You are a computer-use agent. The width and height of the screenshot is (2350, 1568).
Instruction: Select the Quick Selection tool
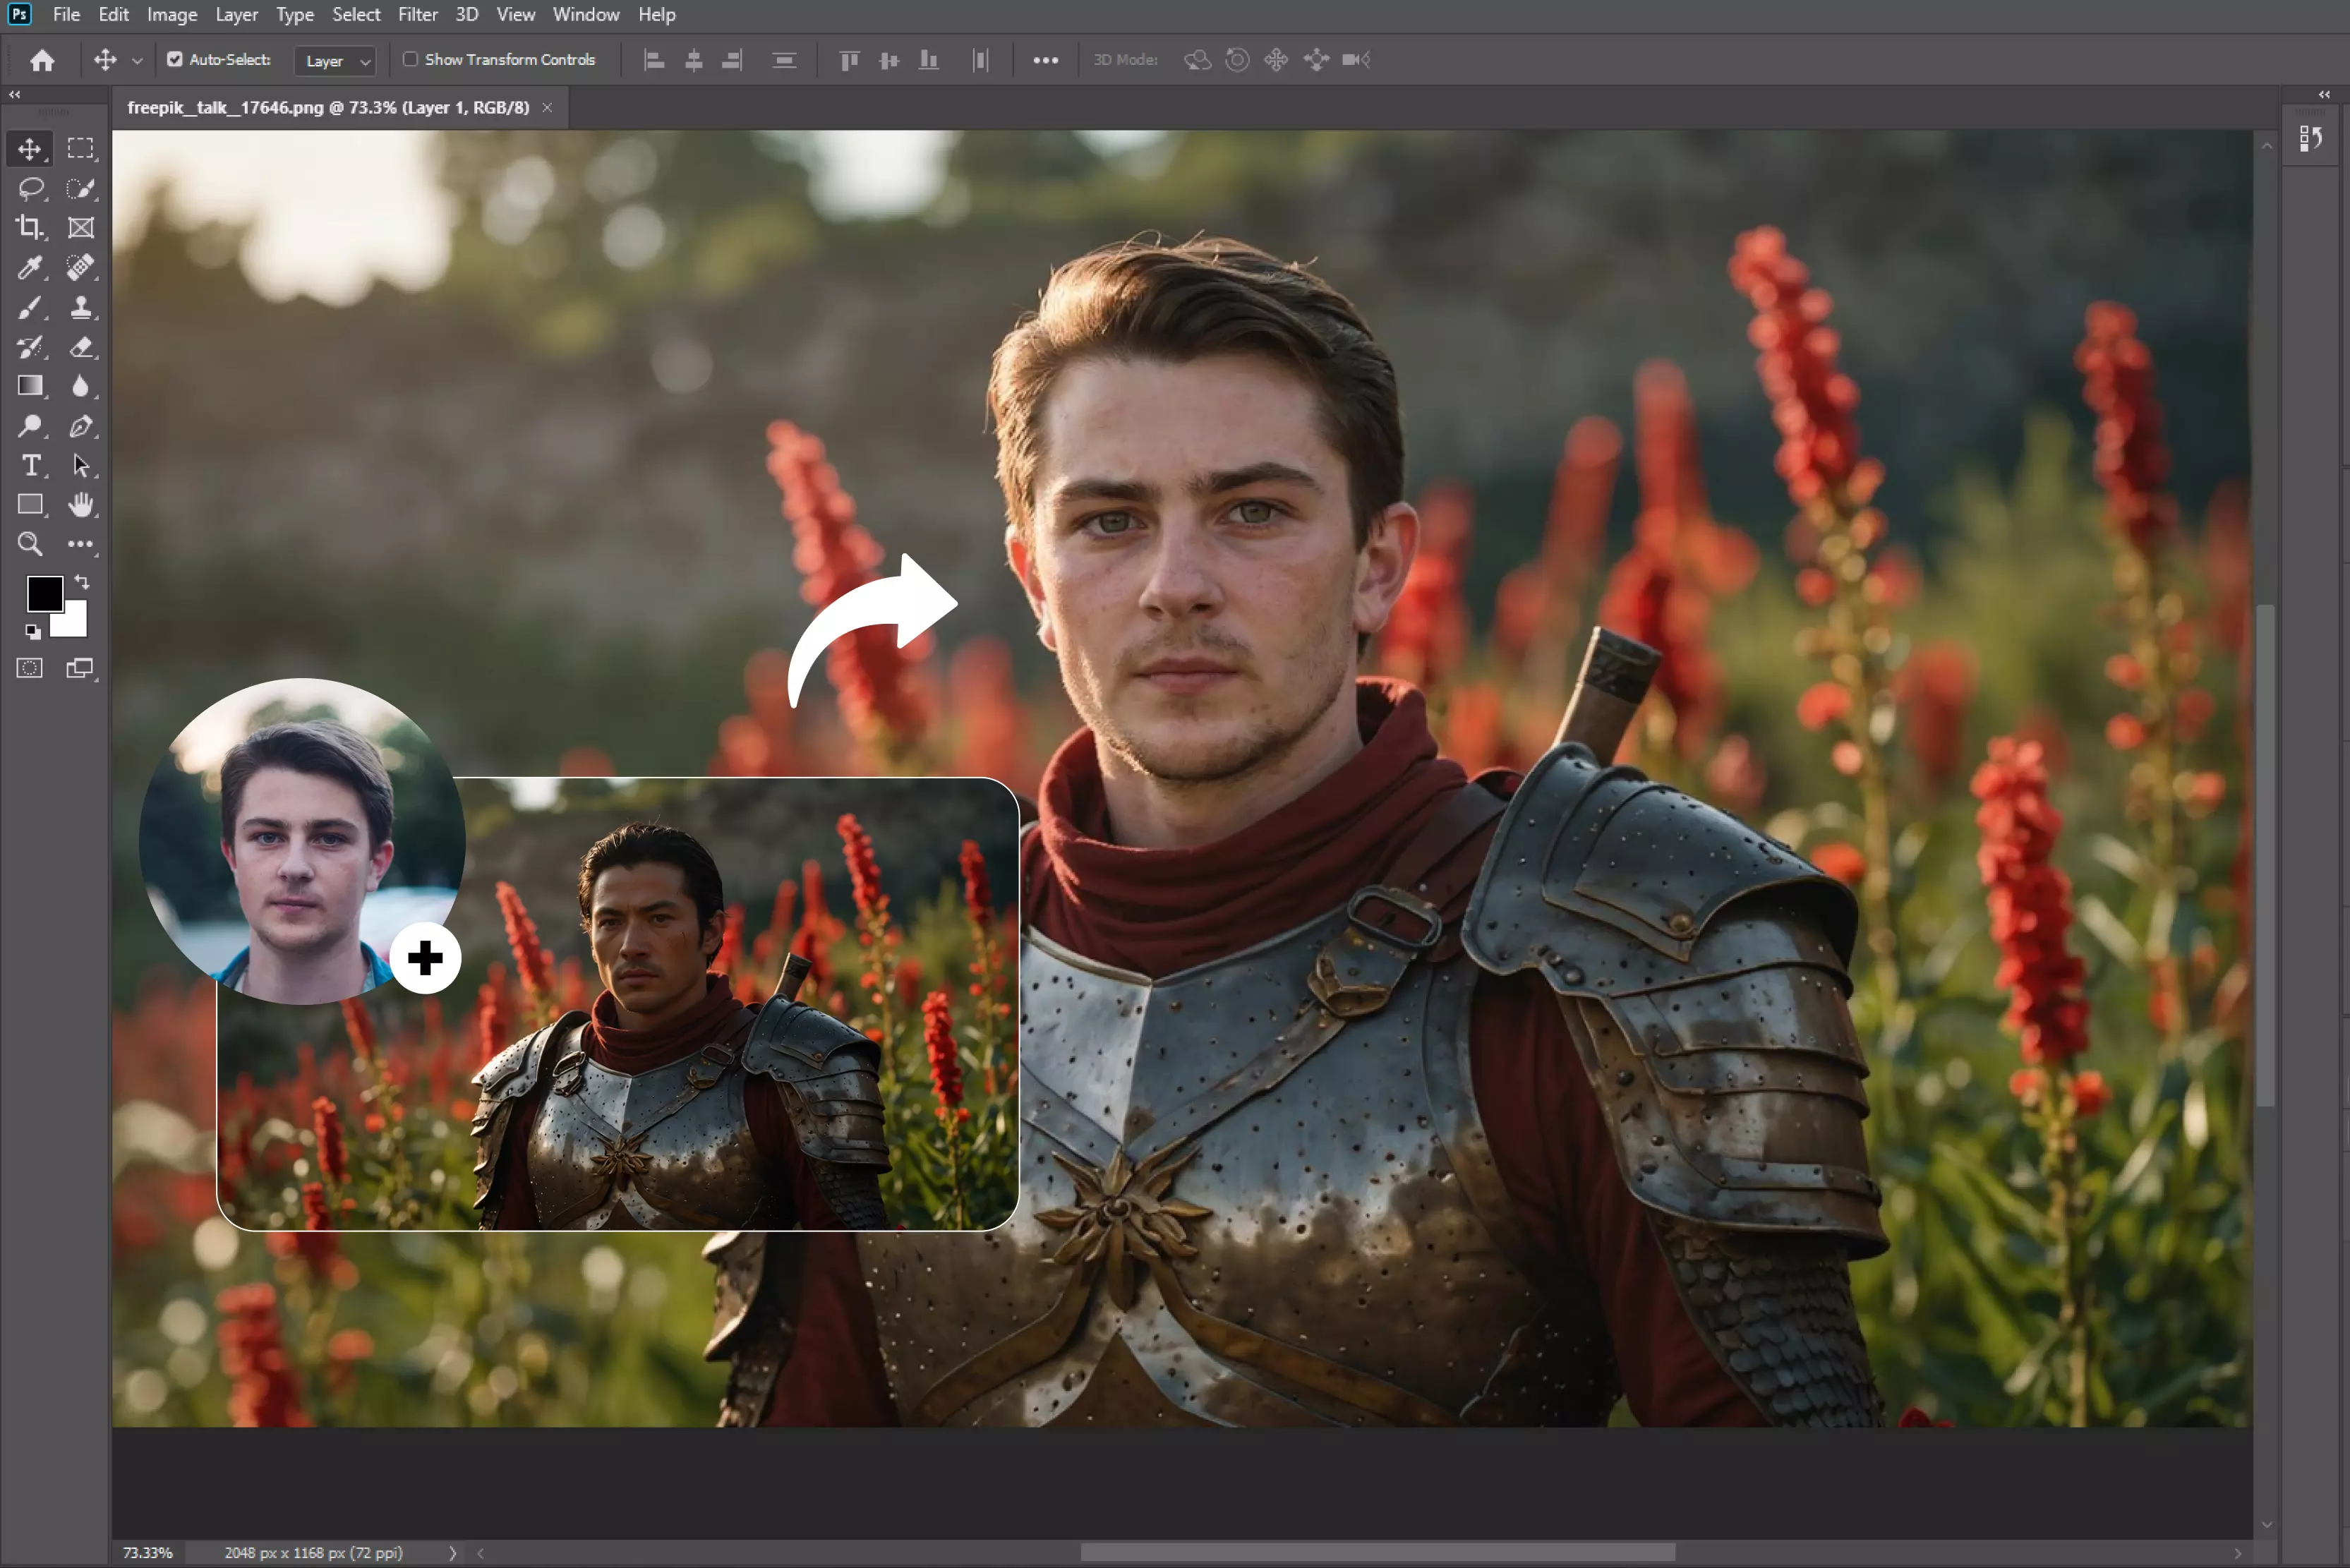(x=81, y=188)
